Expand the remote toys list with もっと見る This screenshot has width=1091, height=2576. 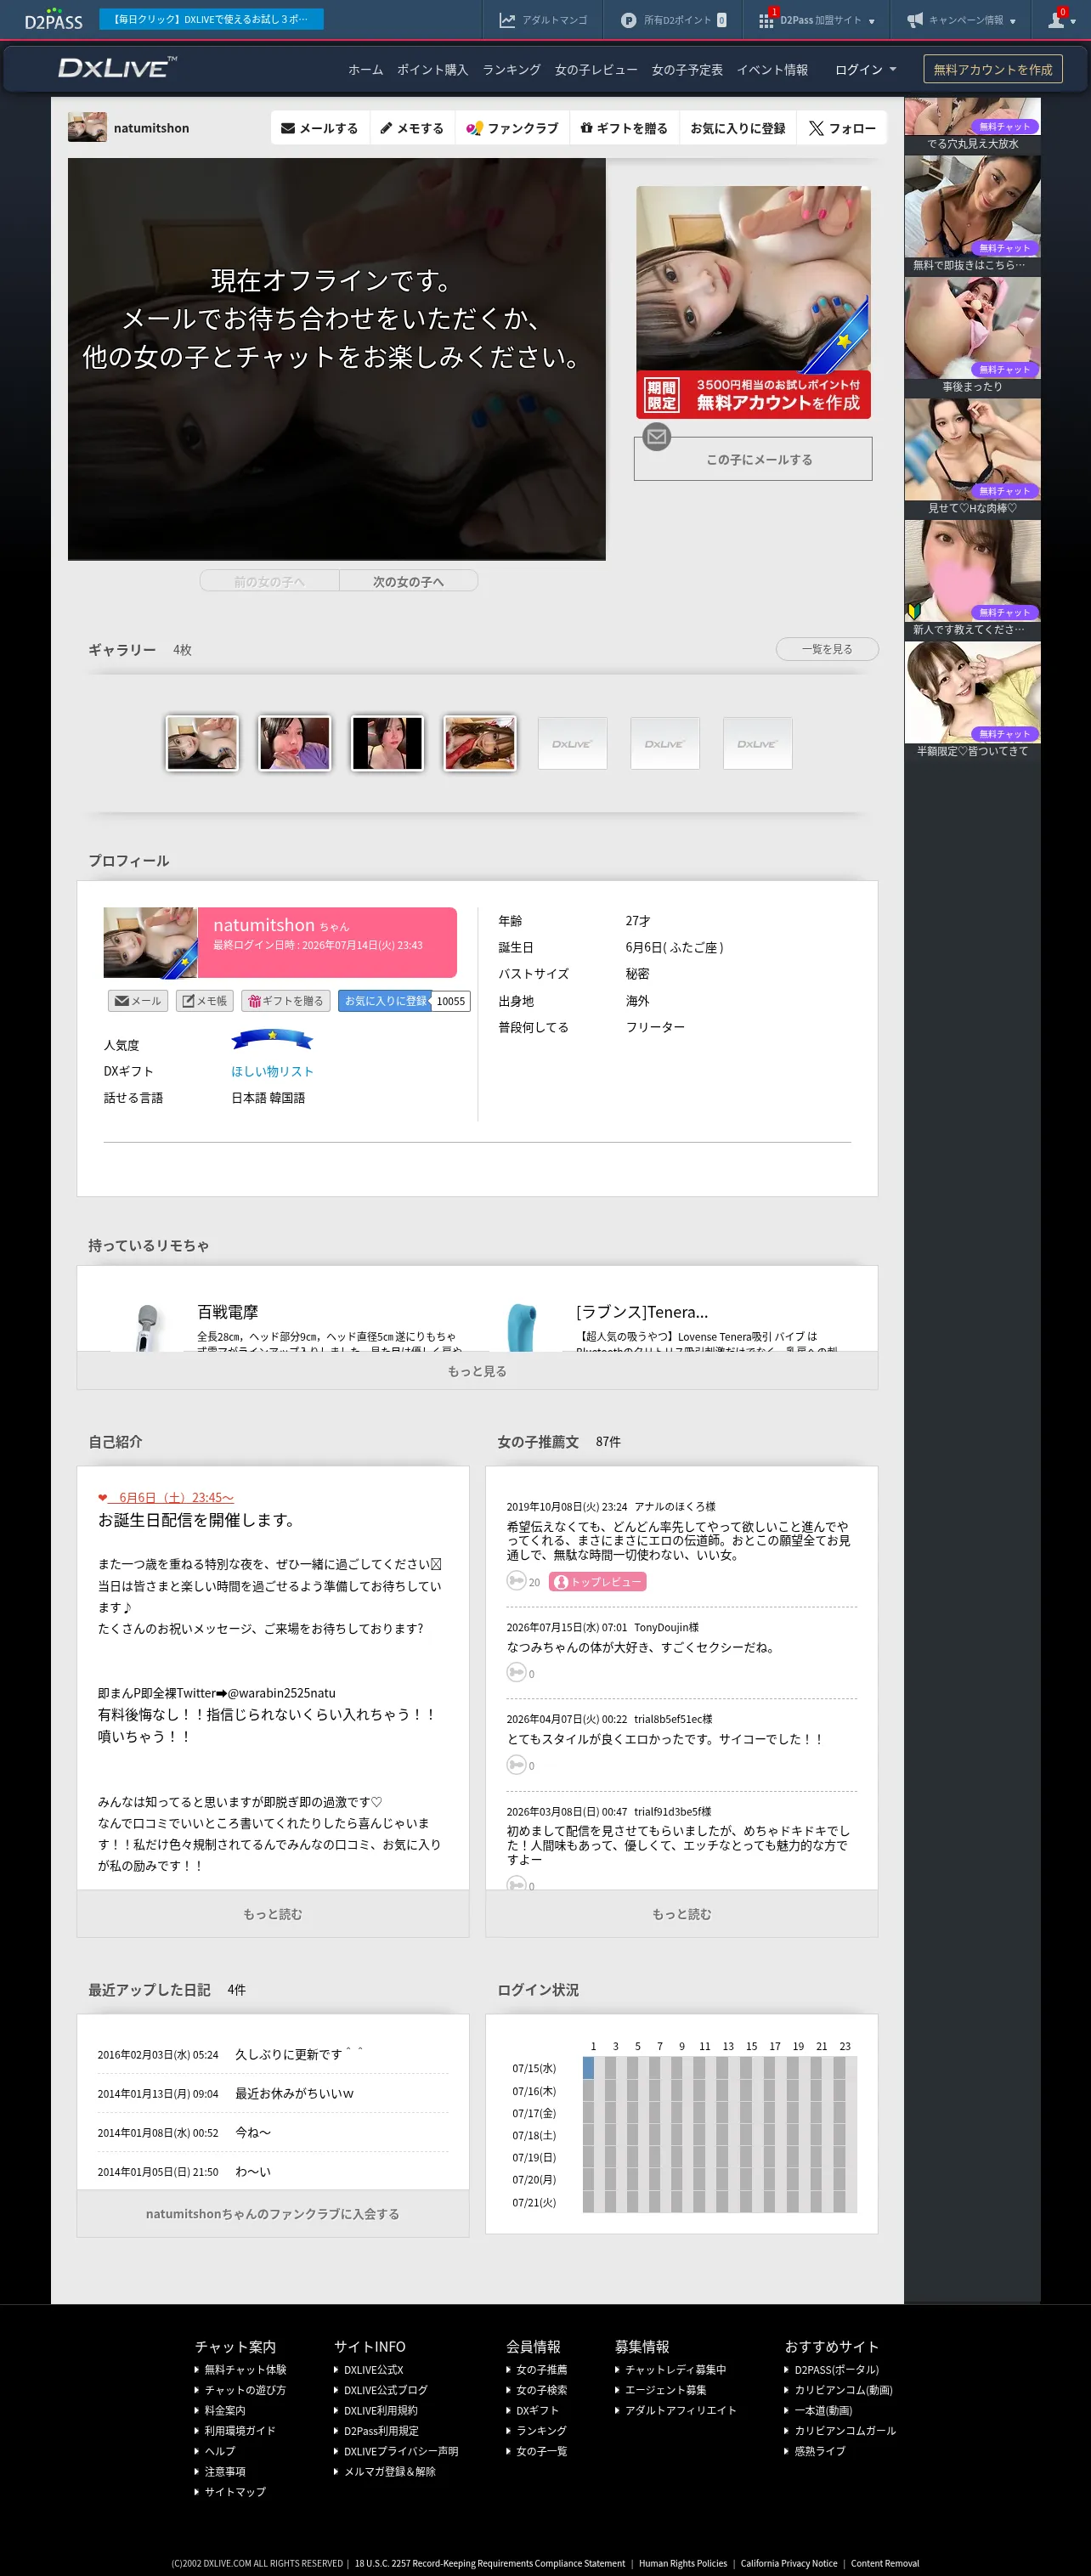pos(477,1371)
